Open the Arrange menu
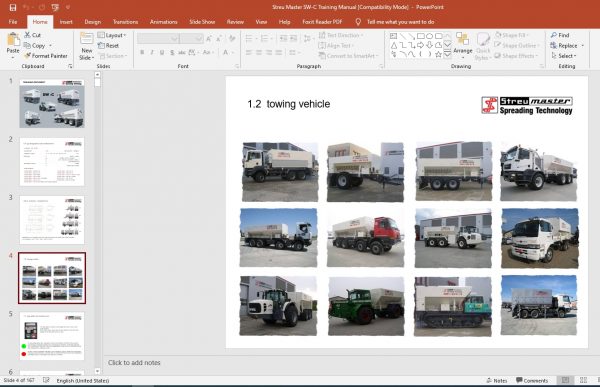The image size is (600, 387). click(x=463, y=46)
